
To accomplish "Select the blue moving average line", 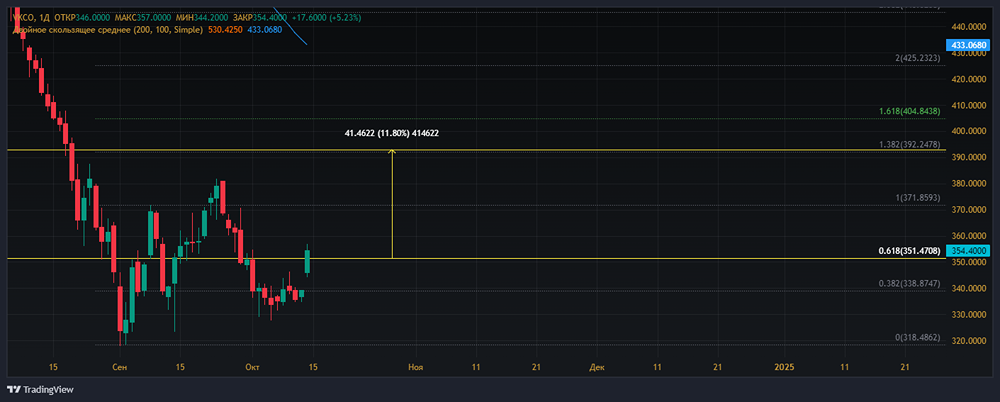I will [x=290, y=26].
